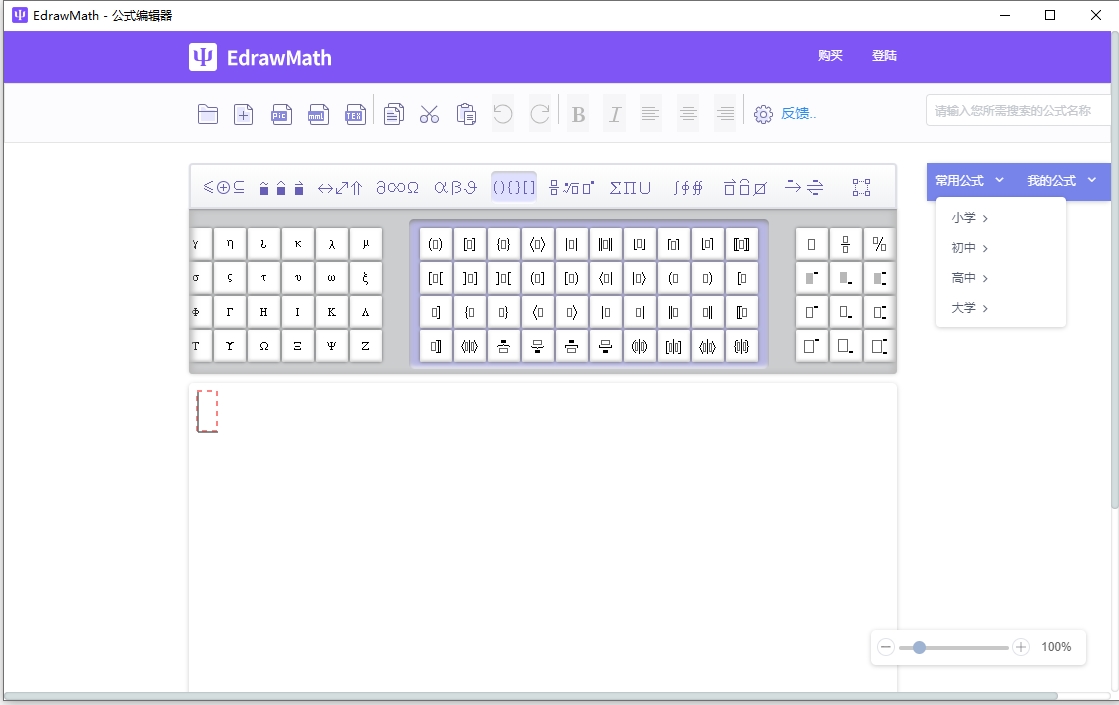Insert absolute value |▯| template
The width and height of the screenshot is (1119, 705).
pyautogui.click(x=572, y=244)
